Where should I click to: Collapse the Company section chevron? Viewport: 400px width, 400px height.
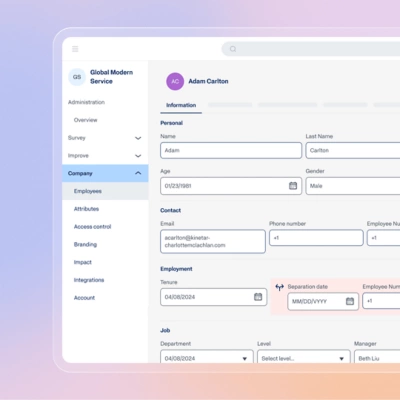pos(138,173)
